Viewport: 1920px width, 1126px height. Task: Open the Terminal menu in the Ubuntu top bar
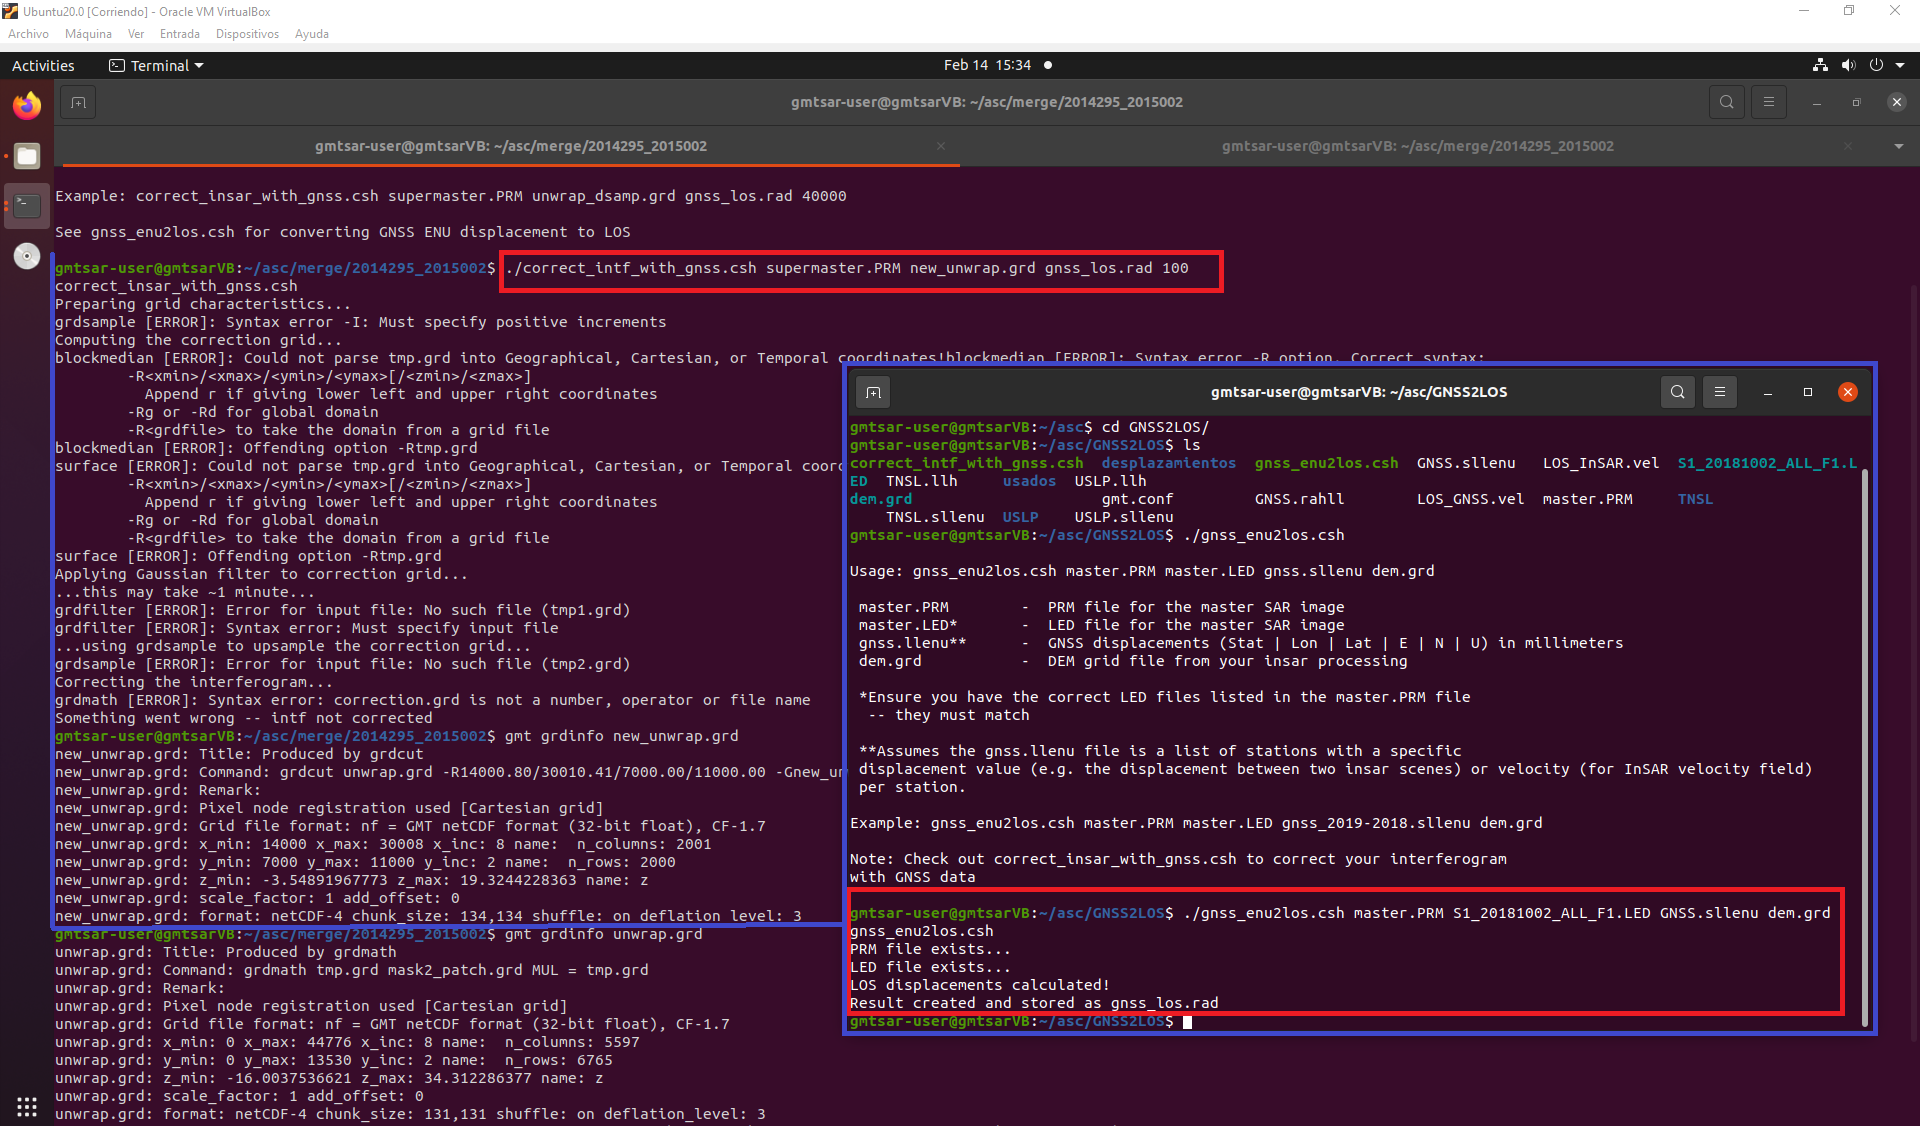tap(155, 65)
